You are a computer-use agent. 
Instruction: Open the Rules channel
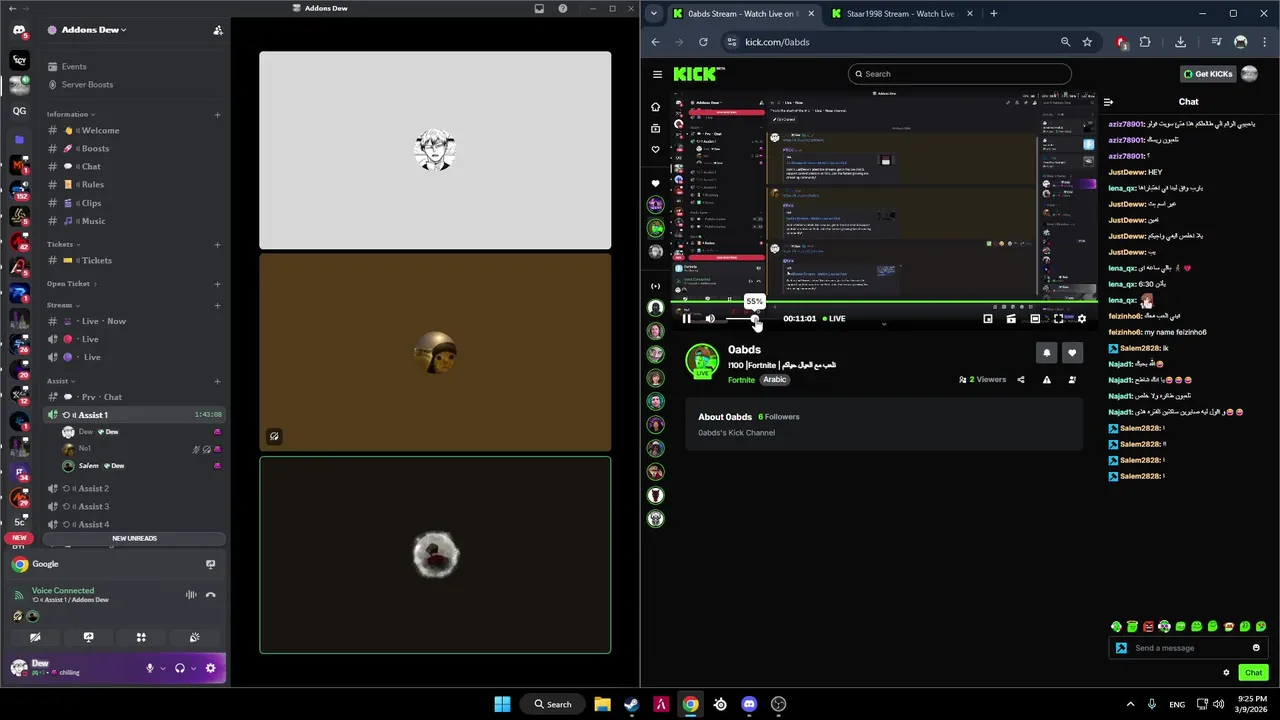point(133,184)
